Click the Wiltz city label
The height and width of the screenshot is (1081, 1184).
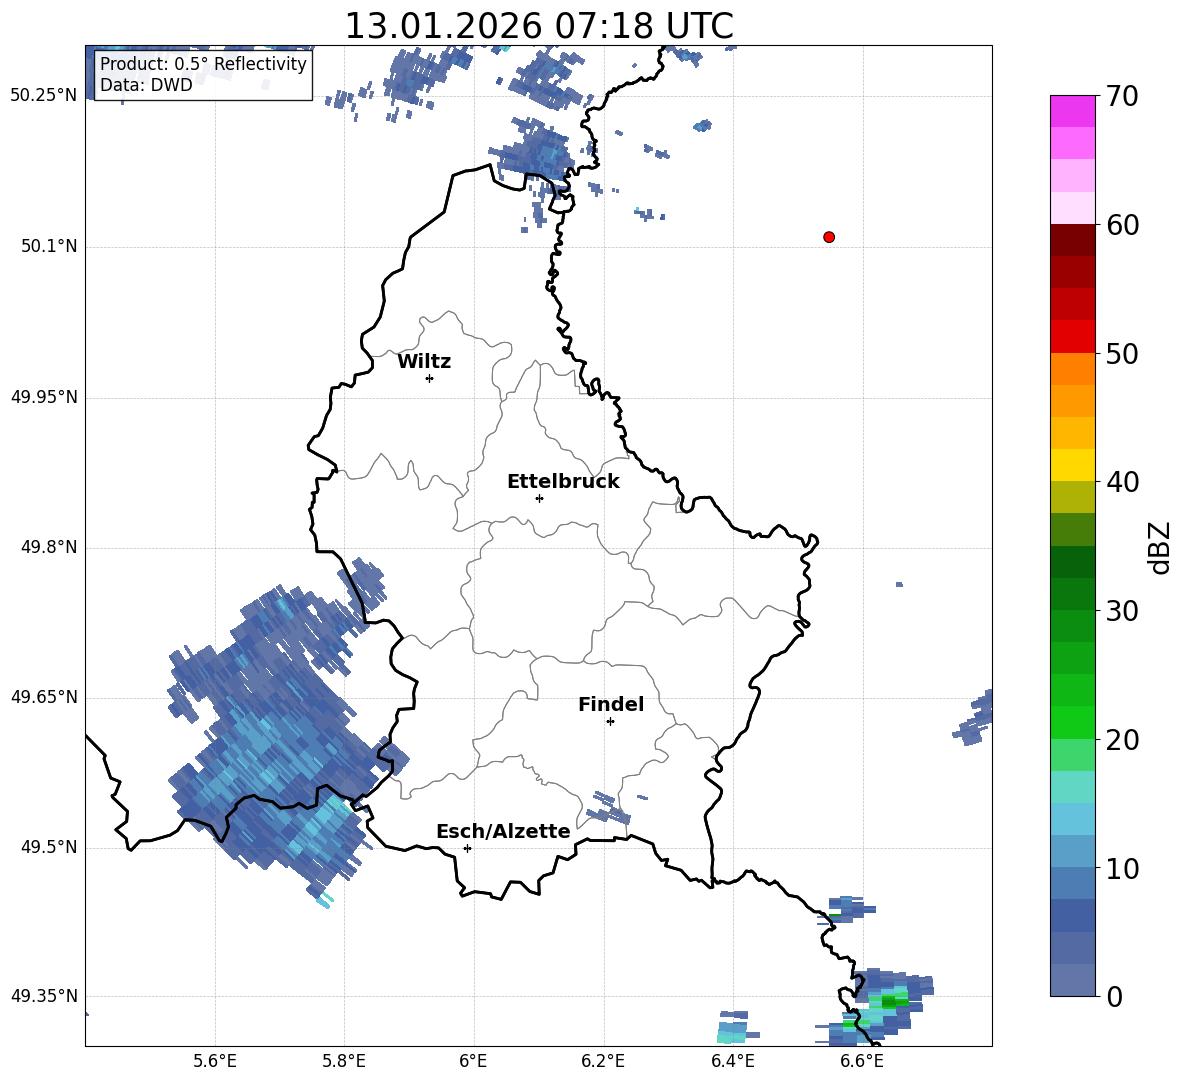pos(424,362)
